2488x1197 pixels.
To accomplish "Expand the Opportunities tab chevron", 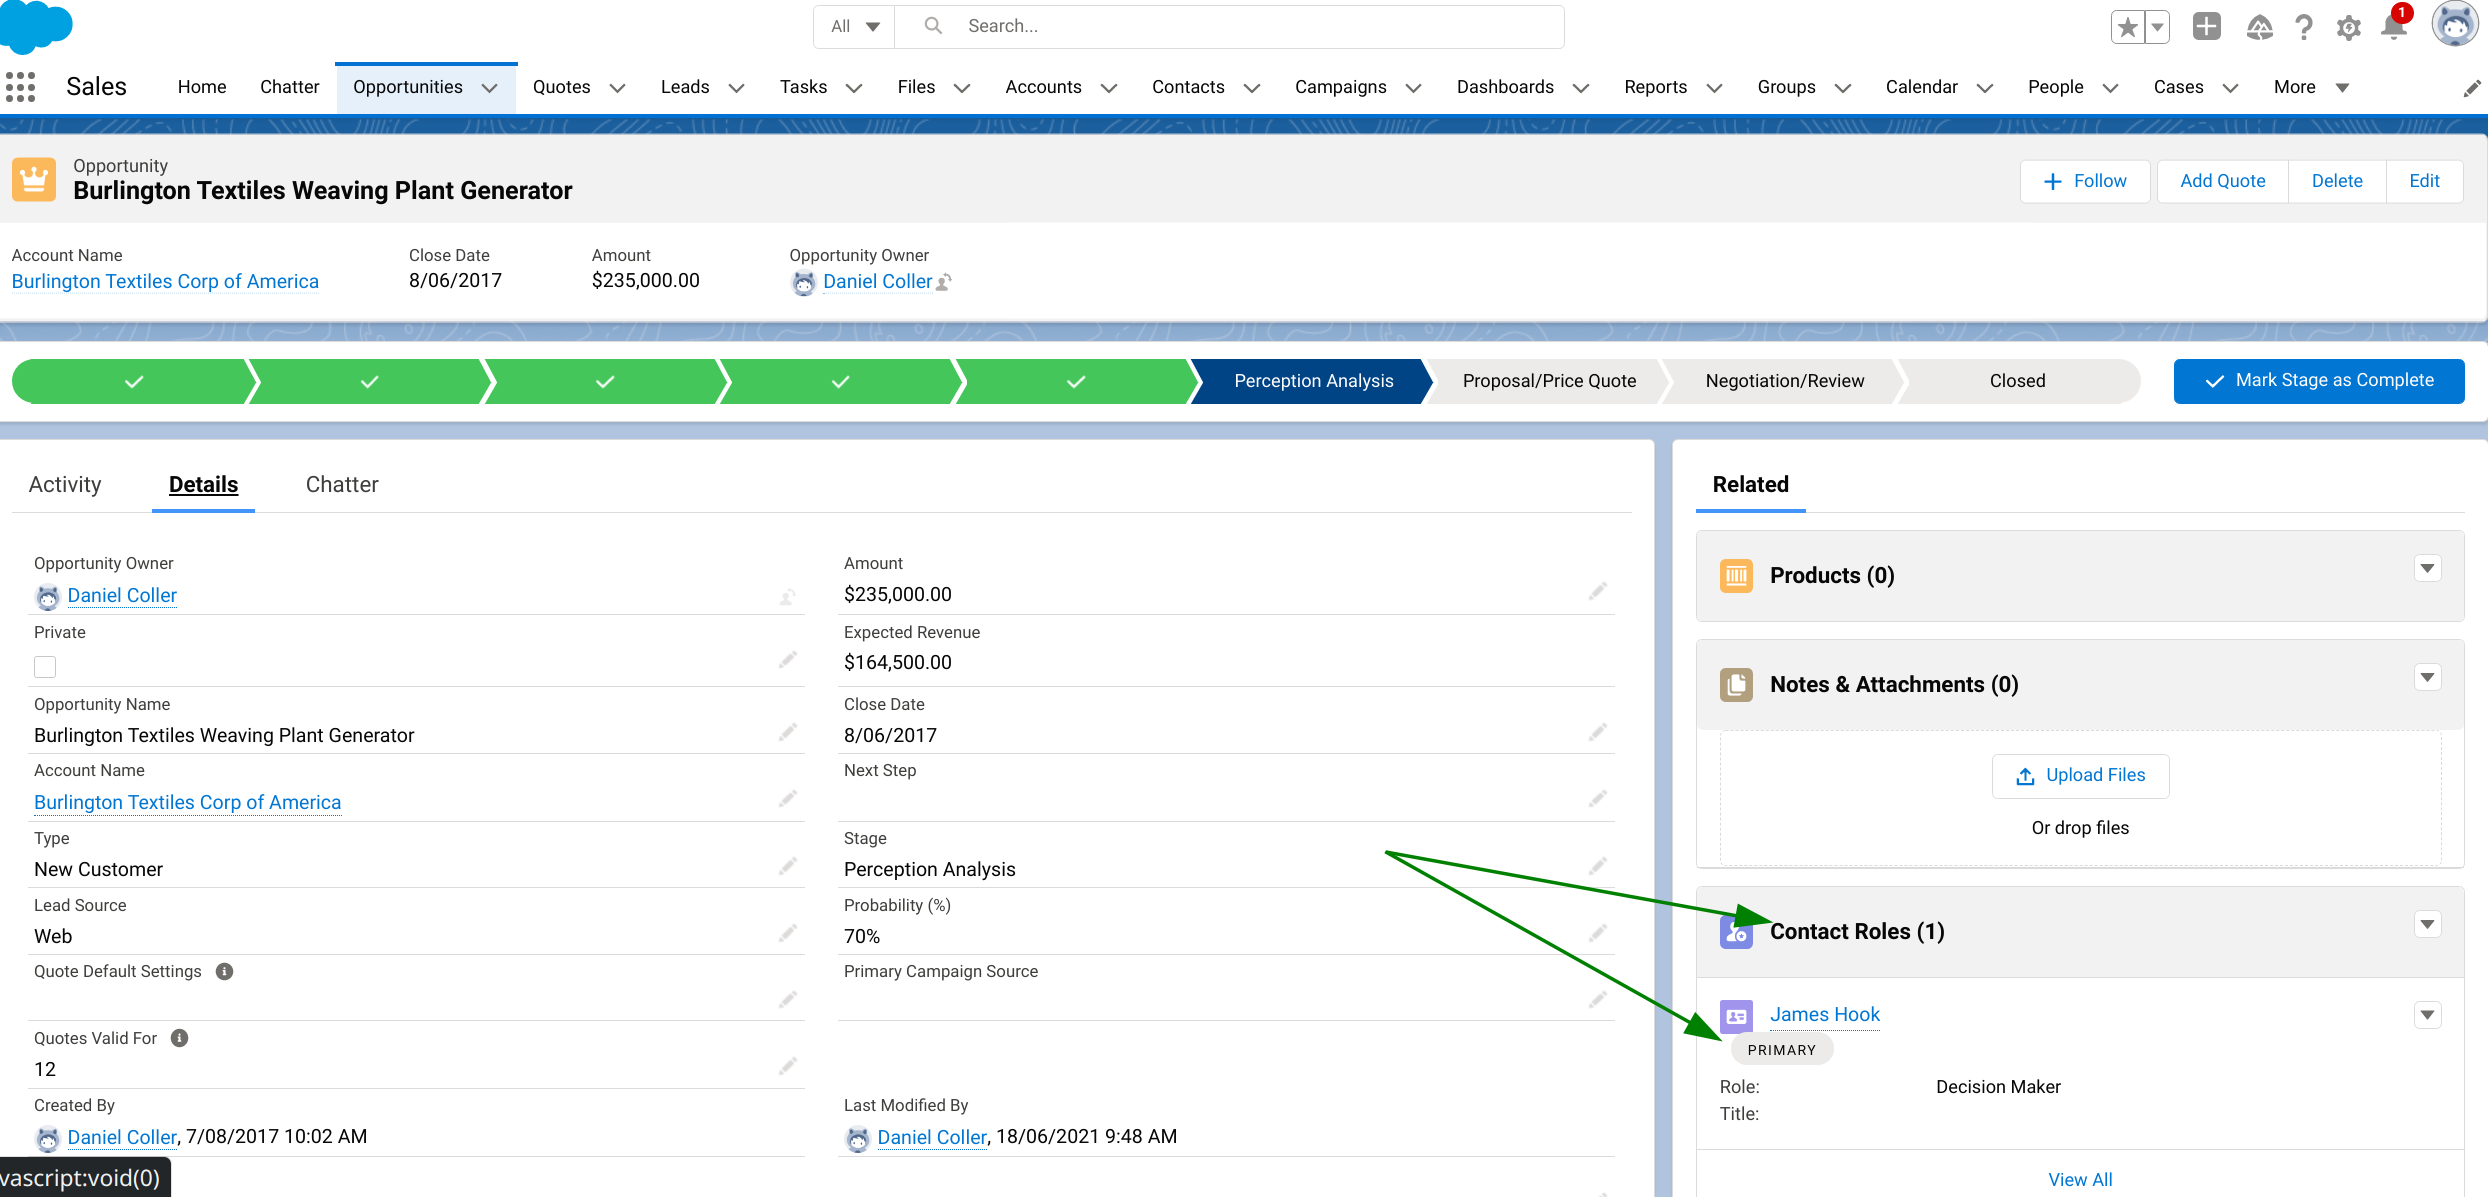I will point(490,88).
